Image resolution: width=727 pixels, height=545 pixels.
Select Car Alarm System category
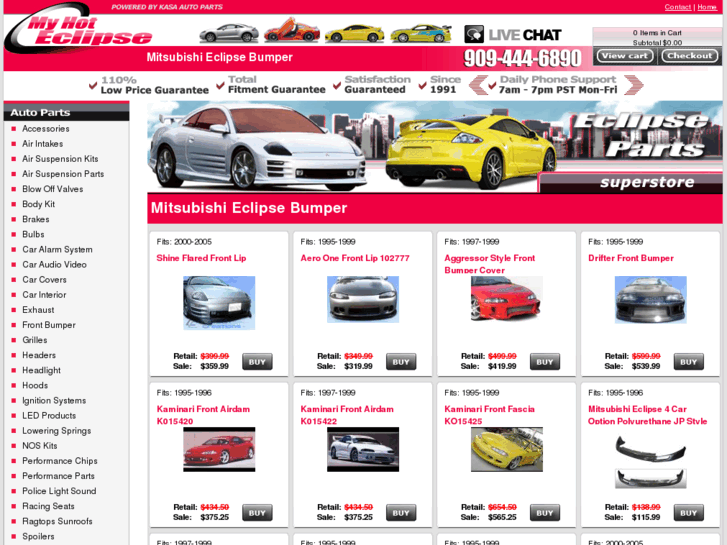[x=57, y=250]
